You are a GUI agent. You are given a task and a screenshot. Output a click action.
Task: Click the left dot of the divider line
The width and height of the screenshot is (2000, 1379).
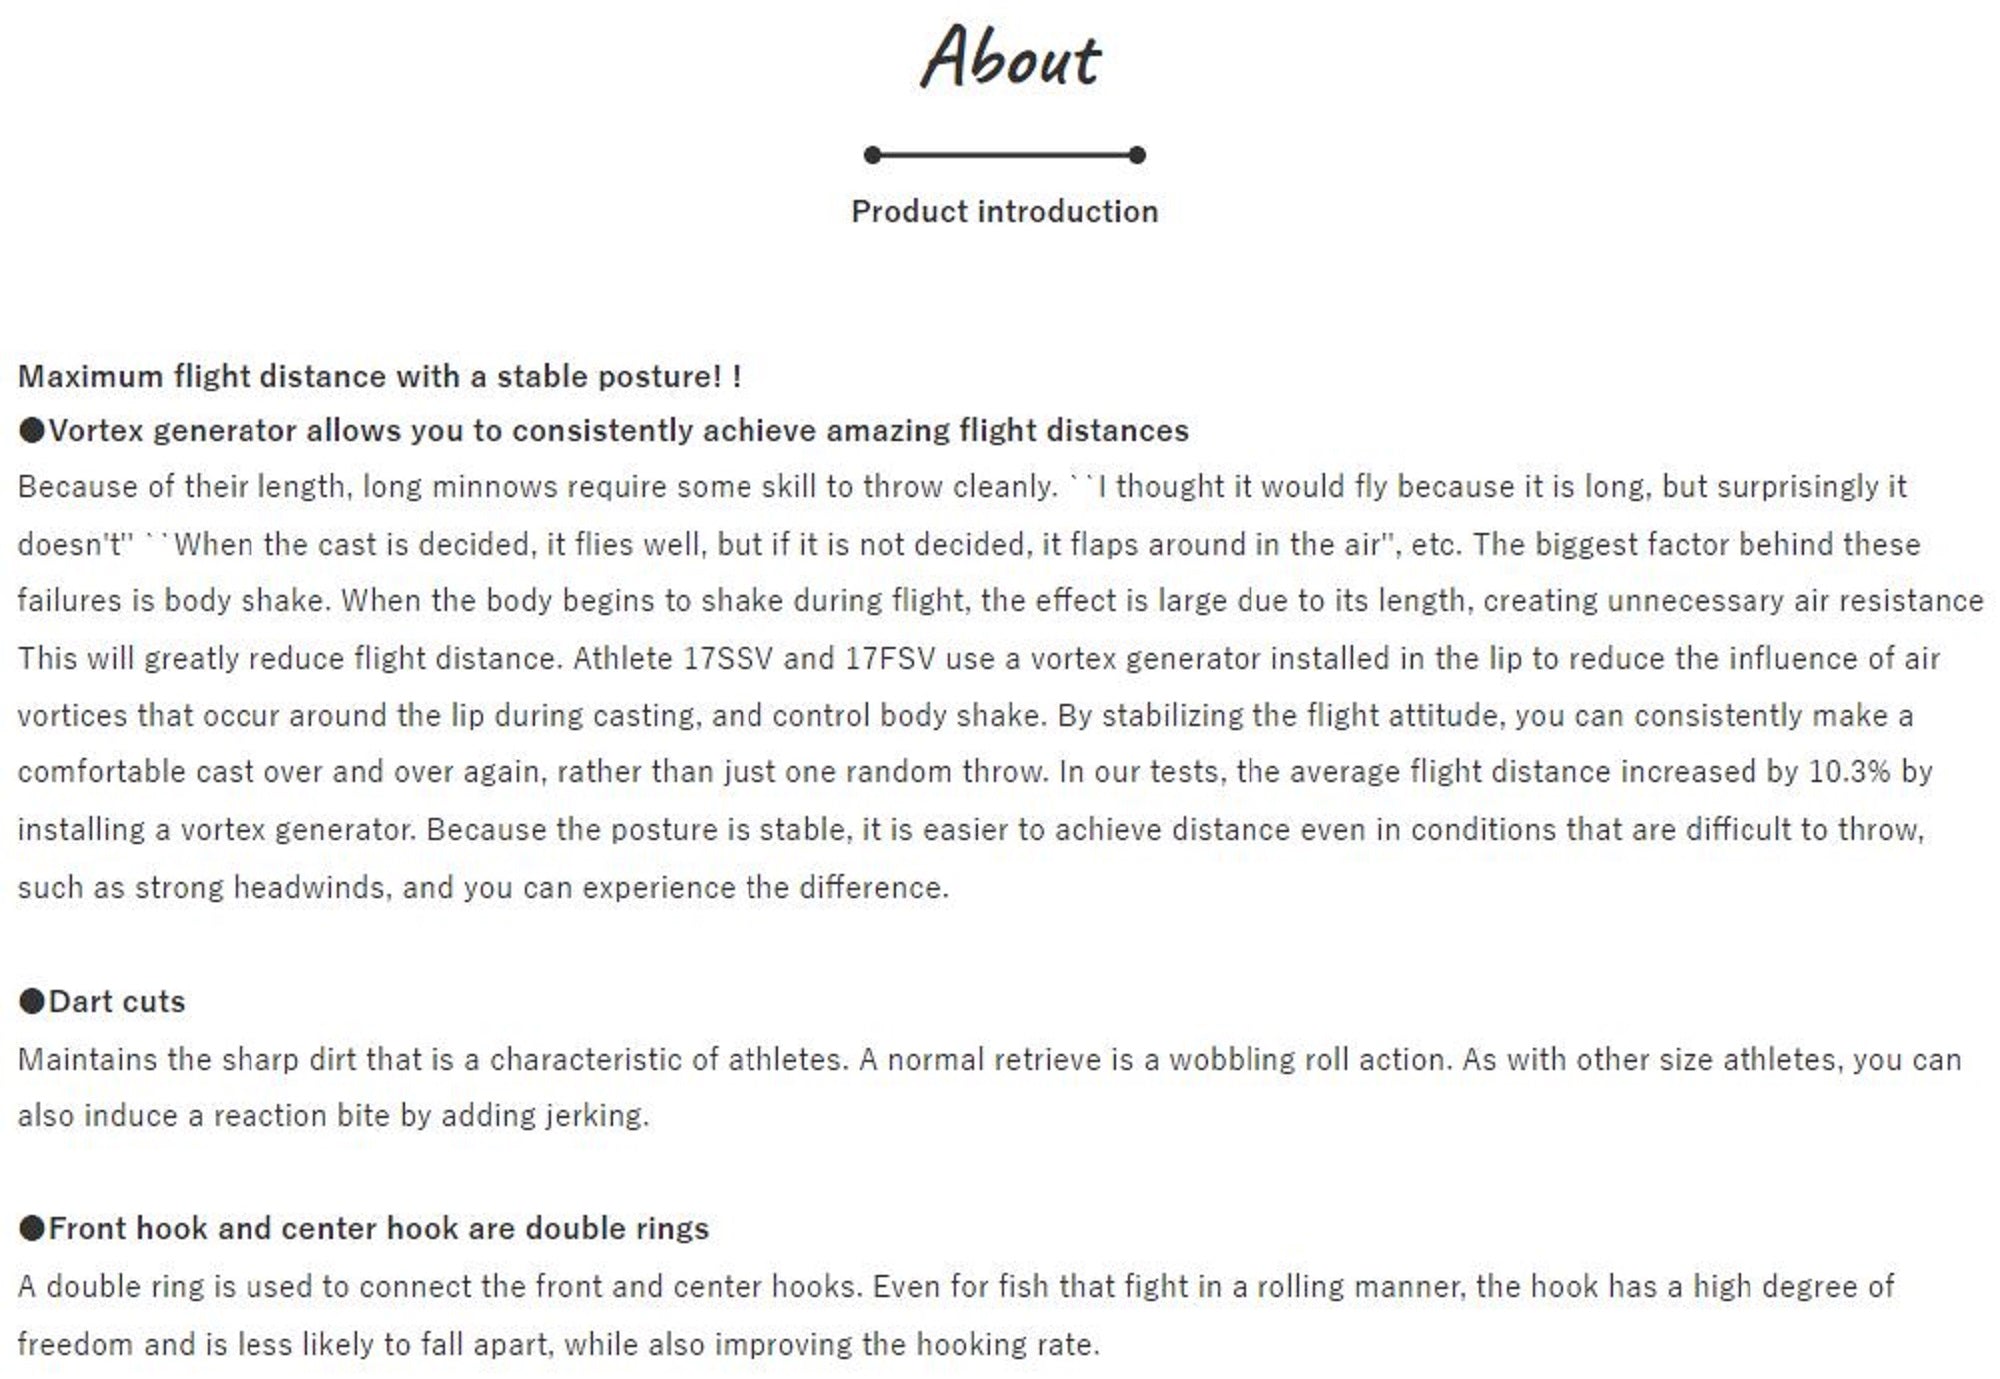[872, 155]
